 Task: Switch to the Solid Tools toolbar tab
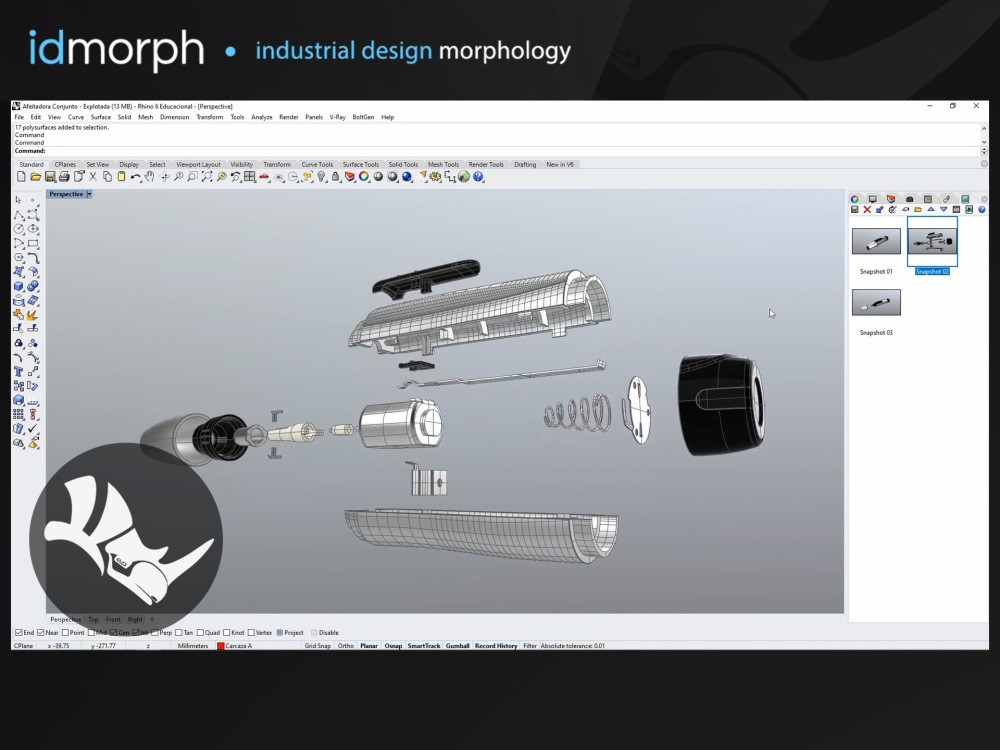[x=403, y=164]
